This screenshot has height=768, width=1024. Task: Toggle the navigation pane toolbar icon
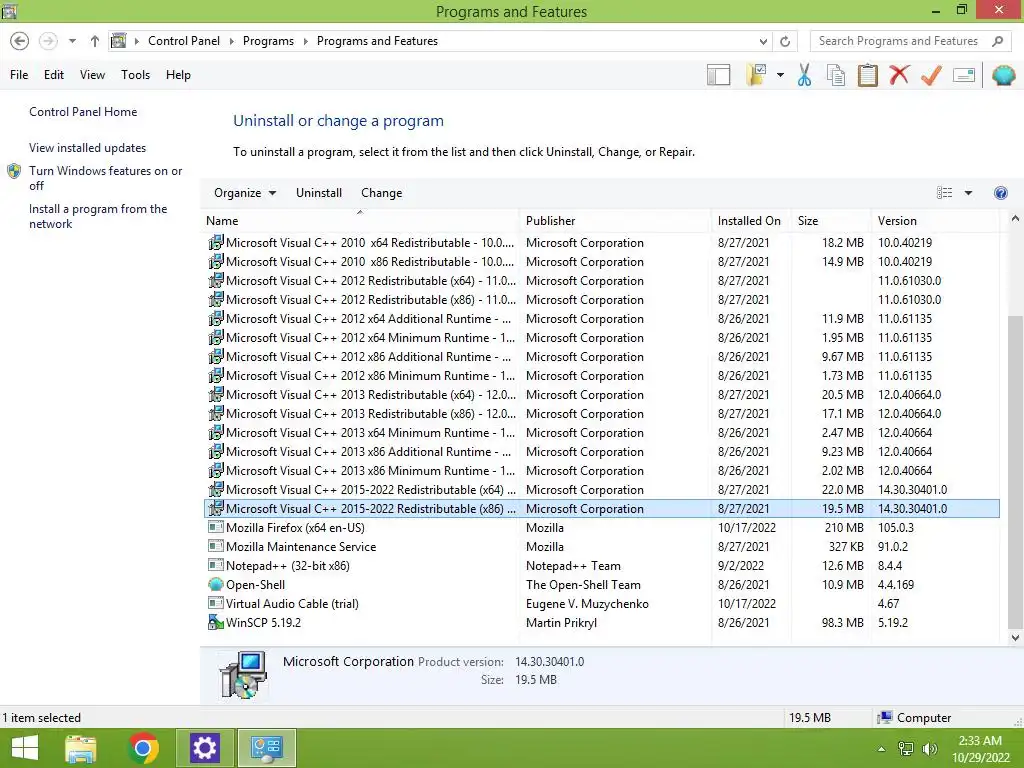[x=718, y=75]
